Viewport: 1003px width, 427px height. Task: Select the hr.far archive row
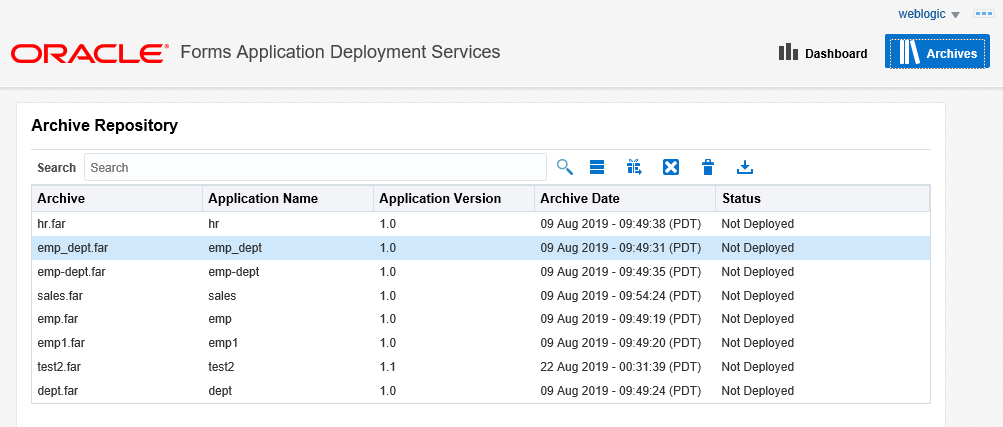[481, 224]
